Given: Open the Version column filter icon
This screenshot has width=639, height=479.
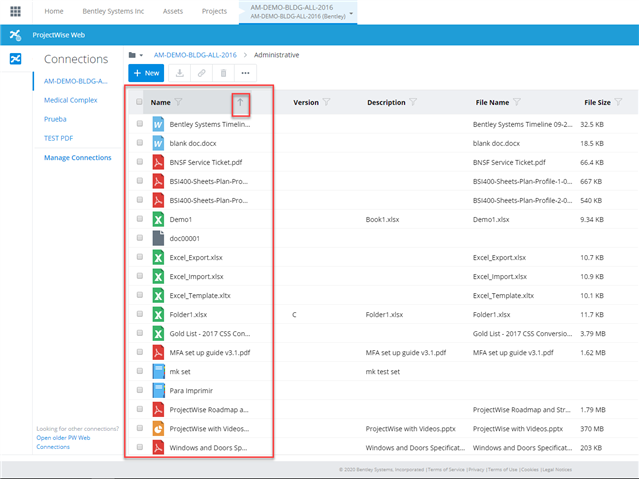Looking at the screenshot, I should (x=326, y=102).
